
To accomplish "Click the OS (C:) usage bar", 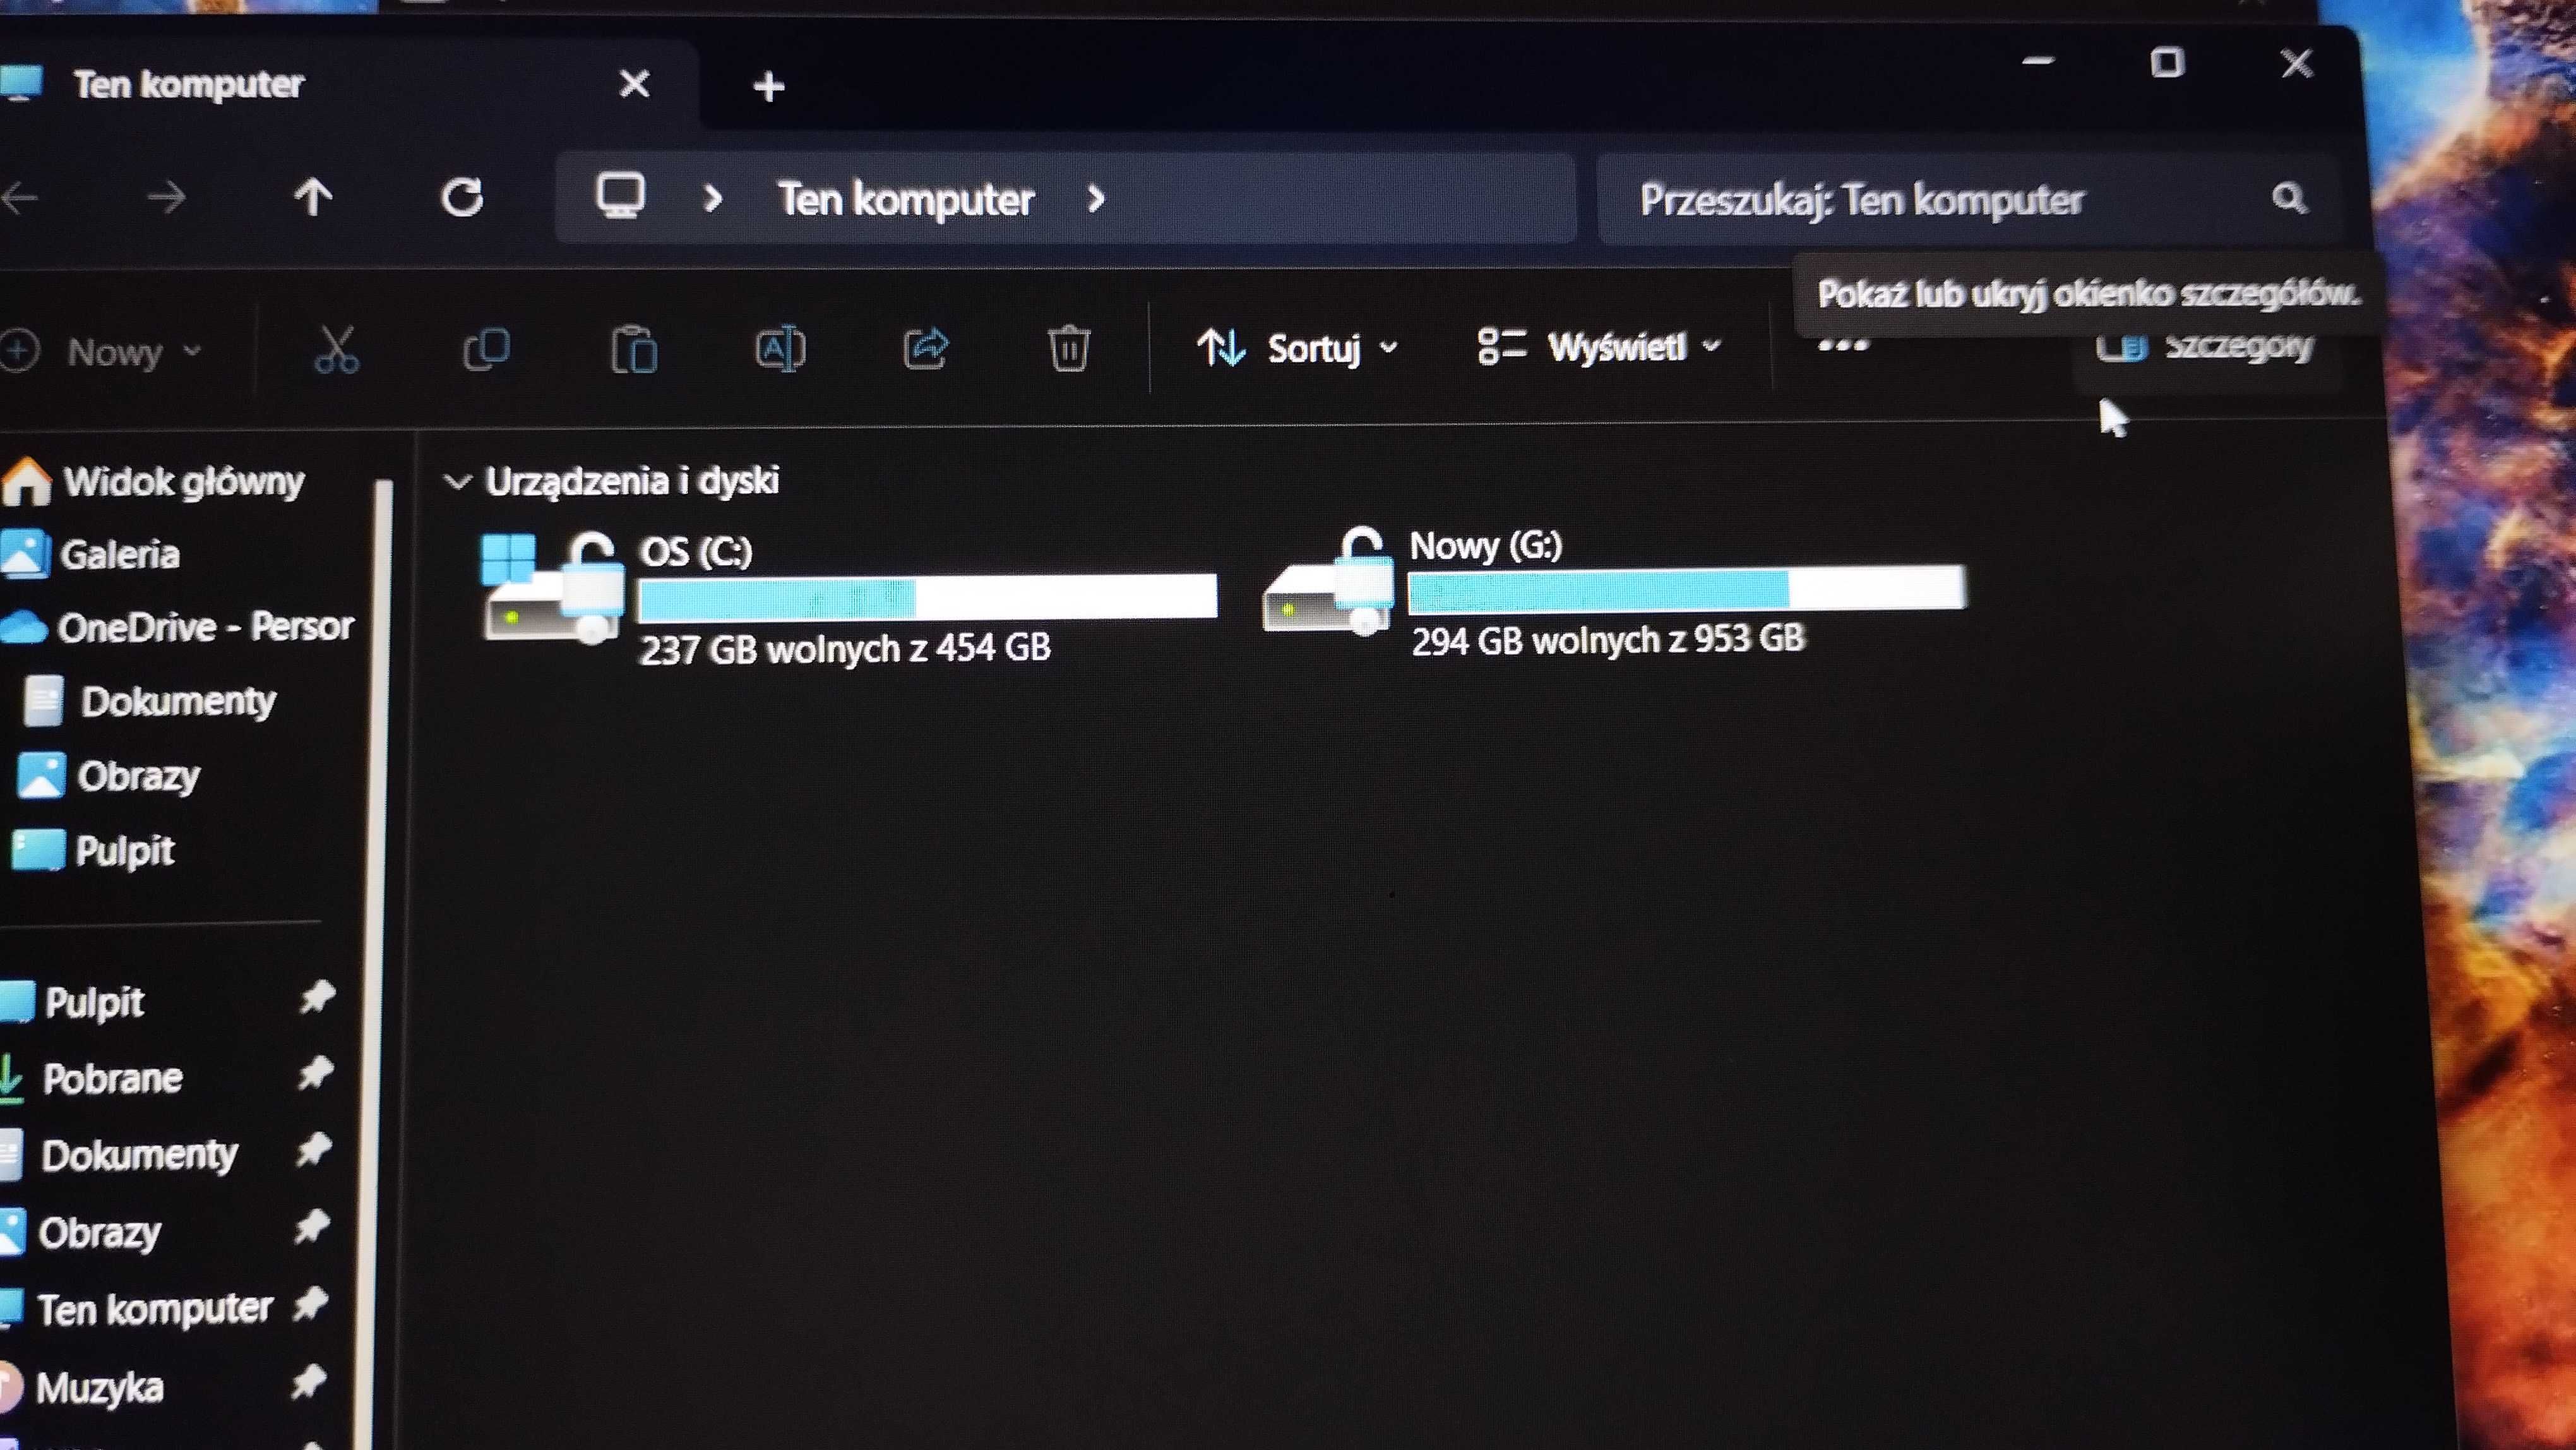I will click(927, 597).
